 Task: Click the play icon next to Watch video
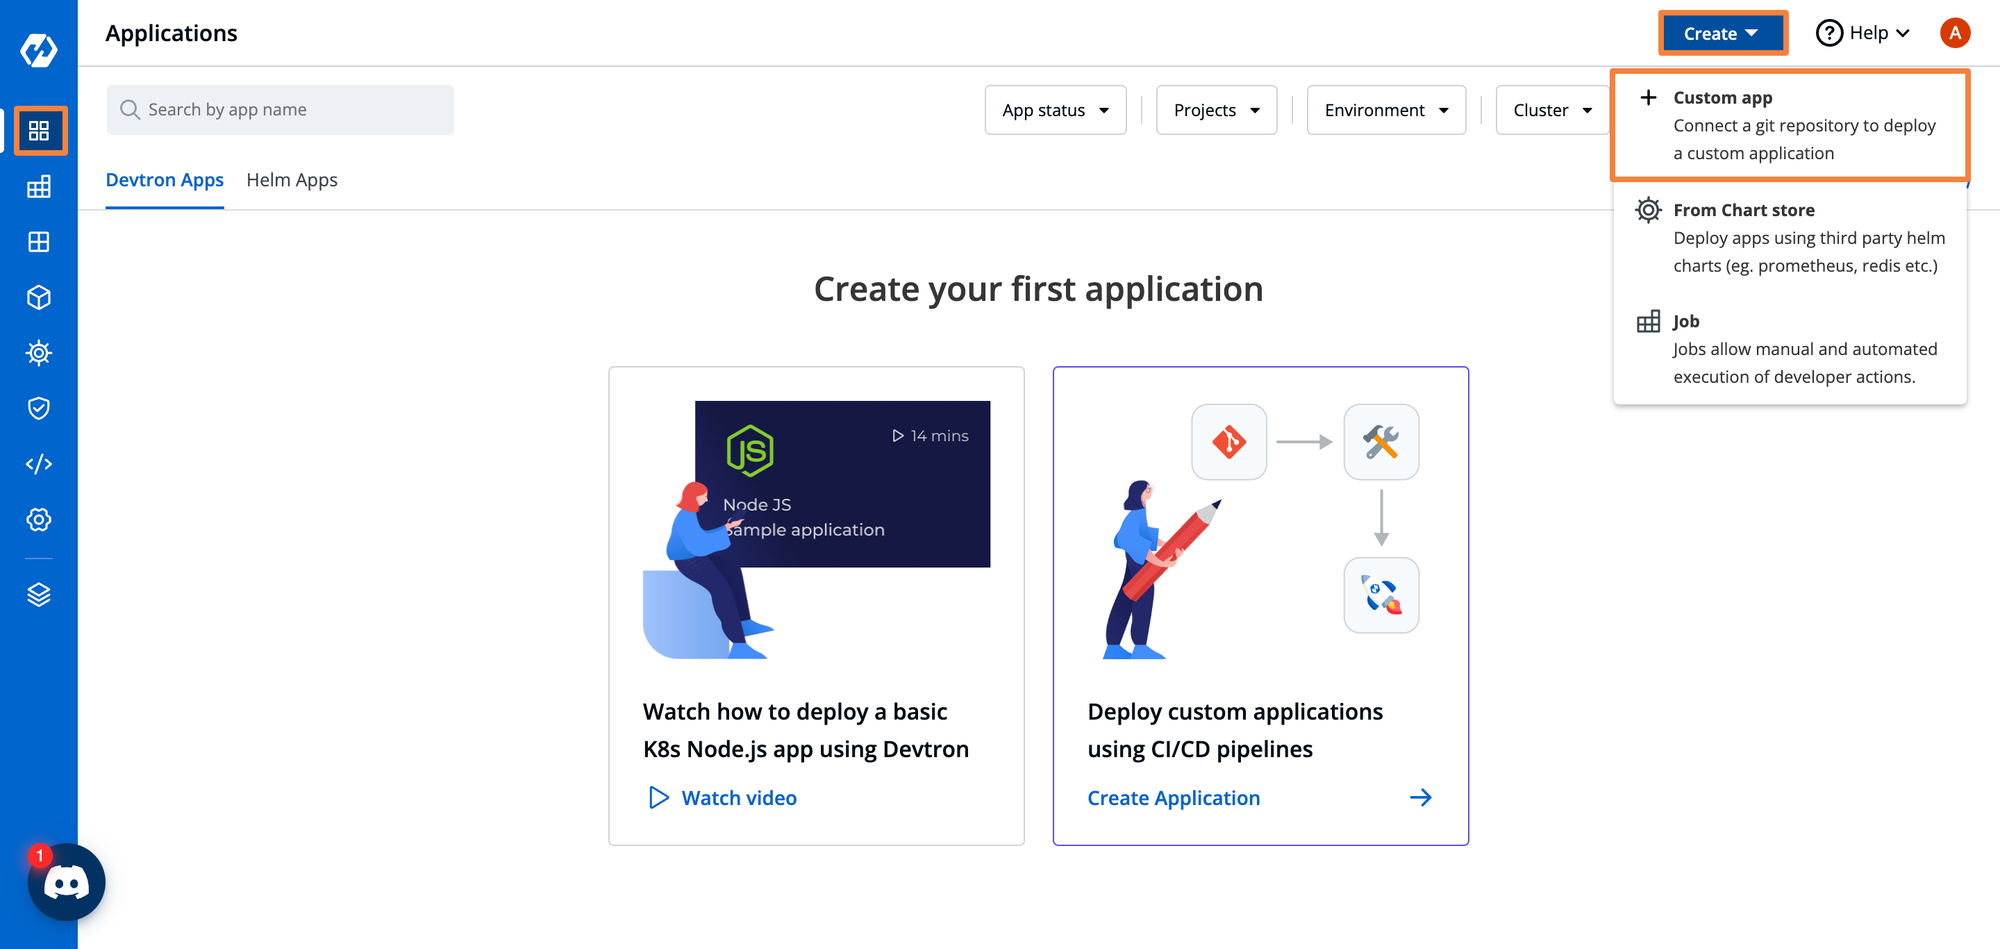(658, 798)
